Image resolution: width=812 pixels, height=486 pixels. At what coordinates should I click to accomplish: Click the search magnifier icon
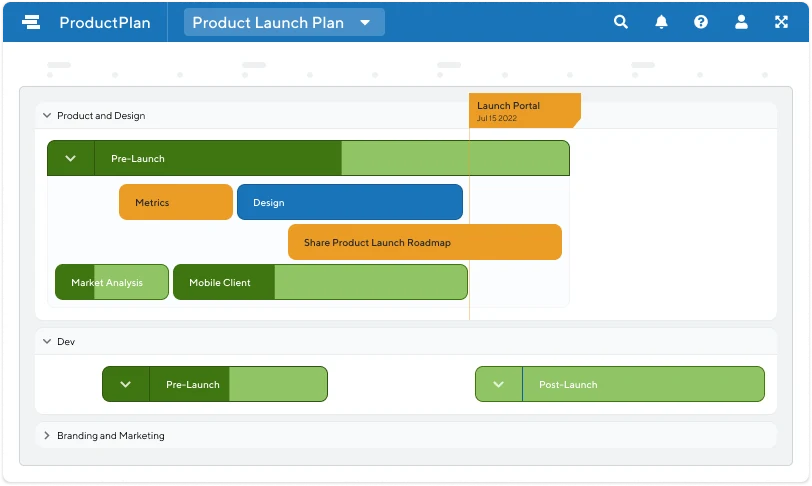coord(620,22)
